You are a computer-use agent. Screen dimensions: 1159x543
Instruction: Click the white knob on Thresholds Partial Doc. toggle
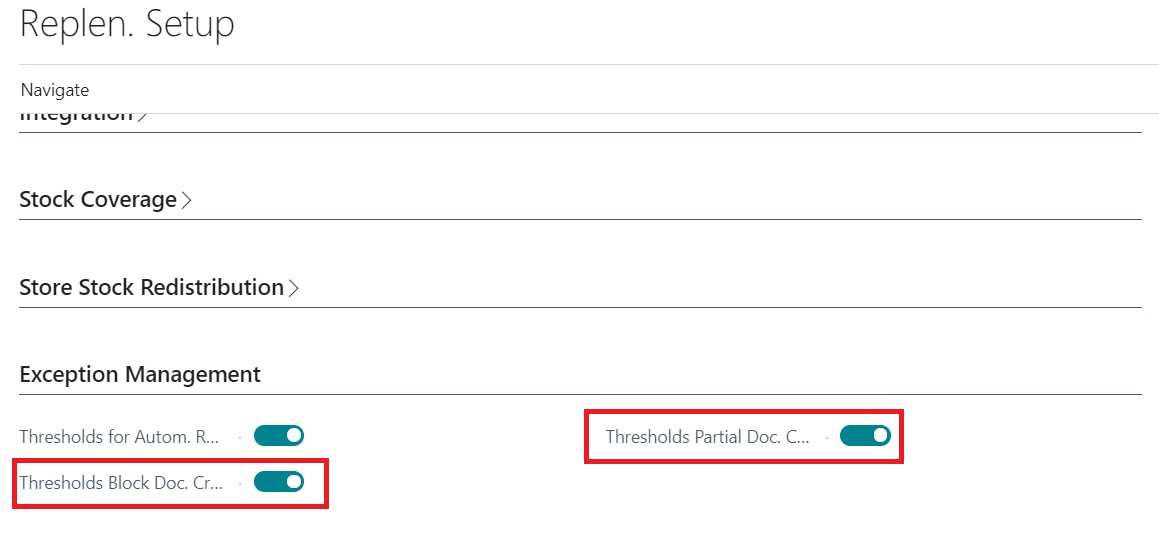[x=880, y=435]
